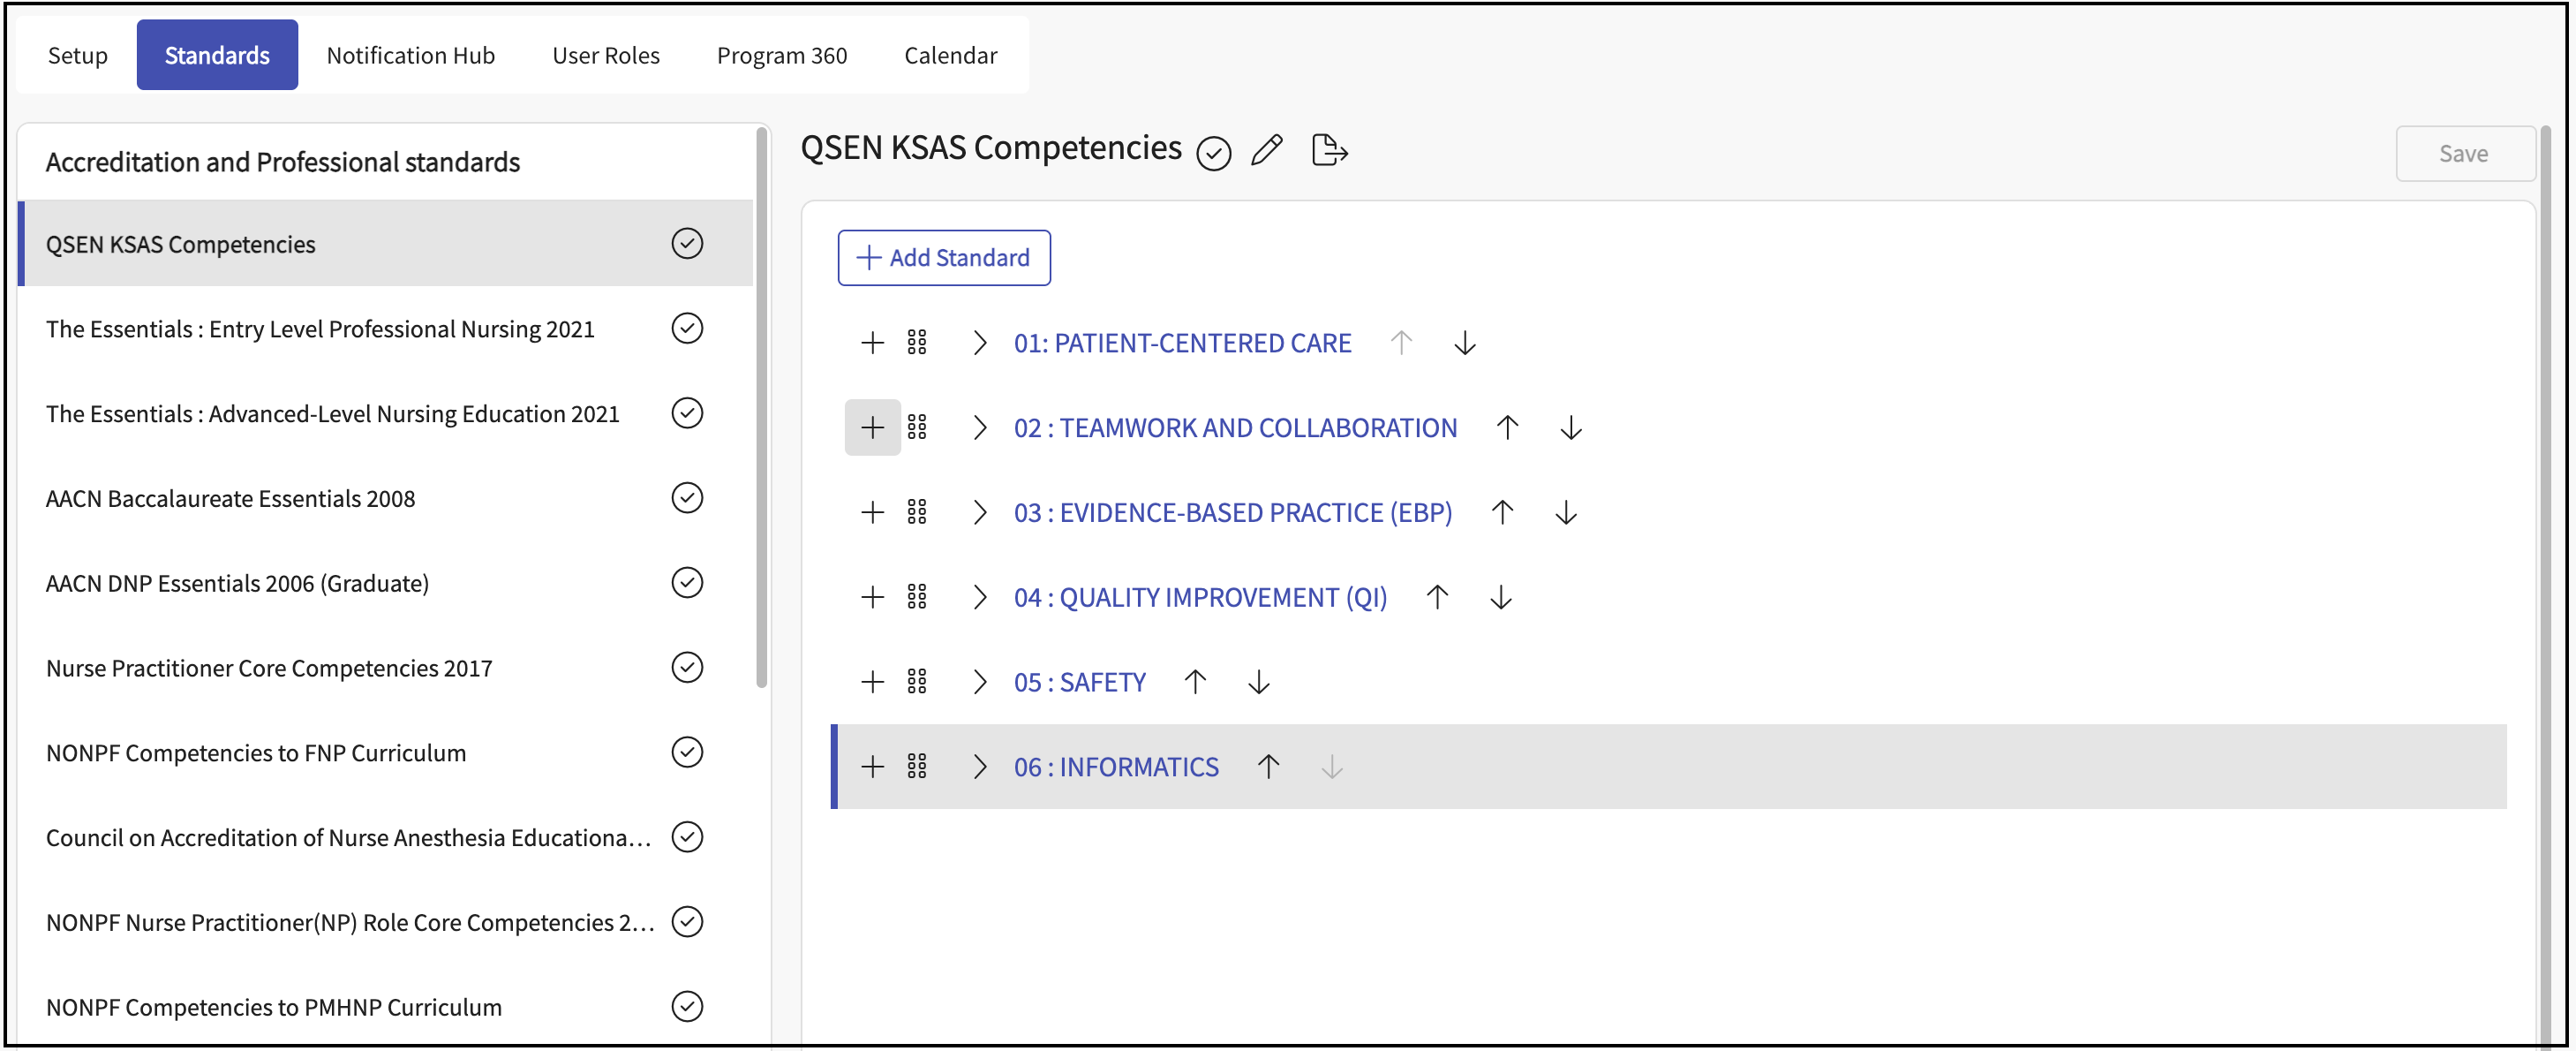Toggle check circle next to QSEN title header
The height and width of the screenshot is (1051, 2576).
(x=1213, y=153)
